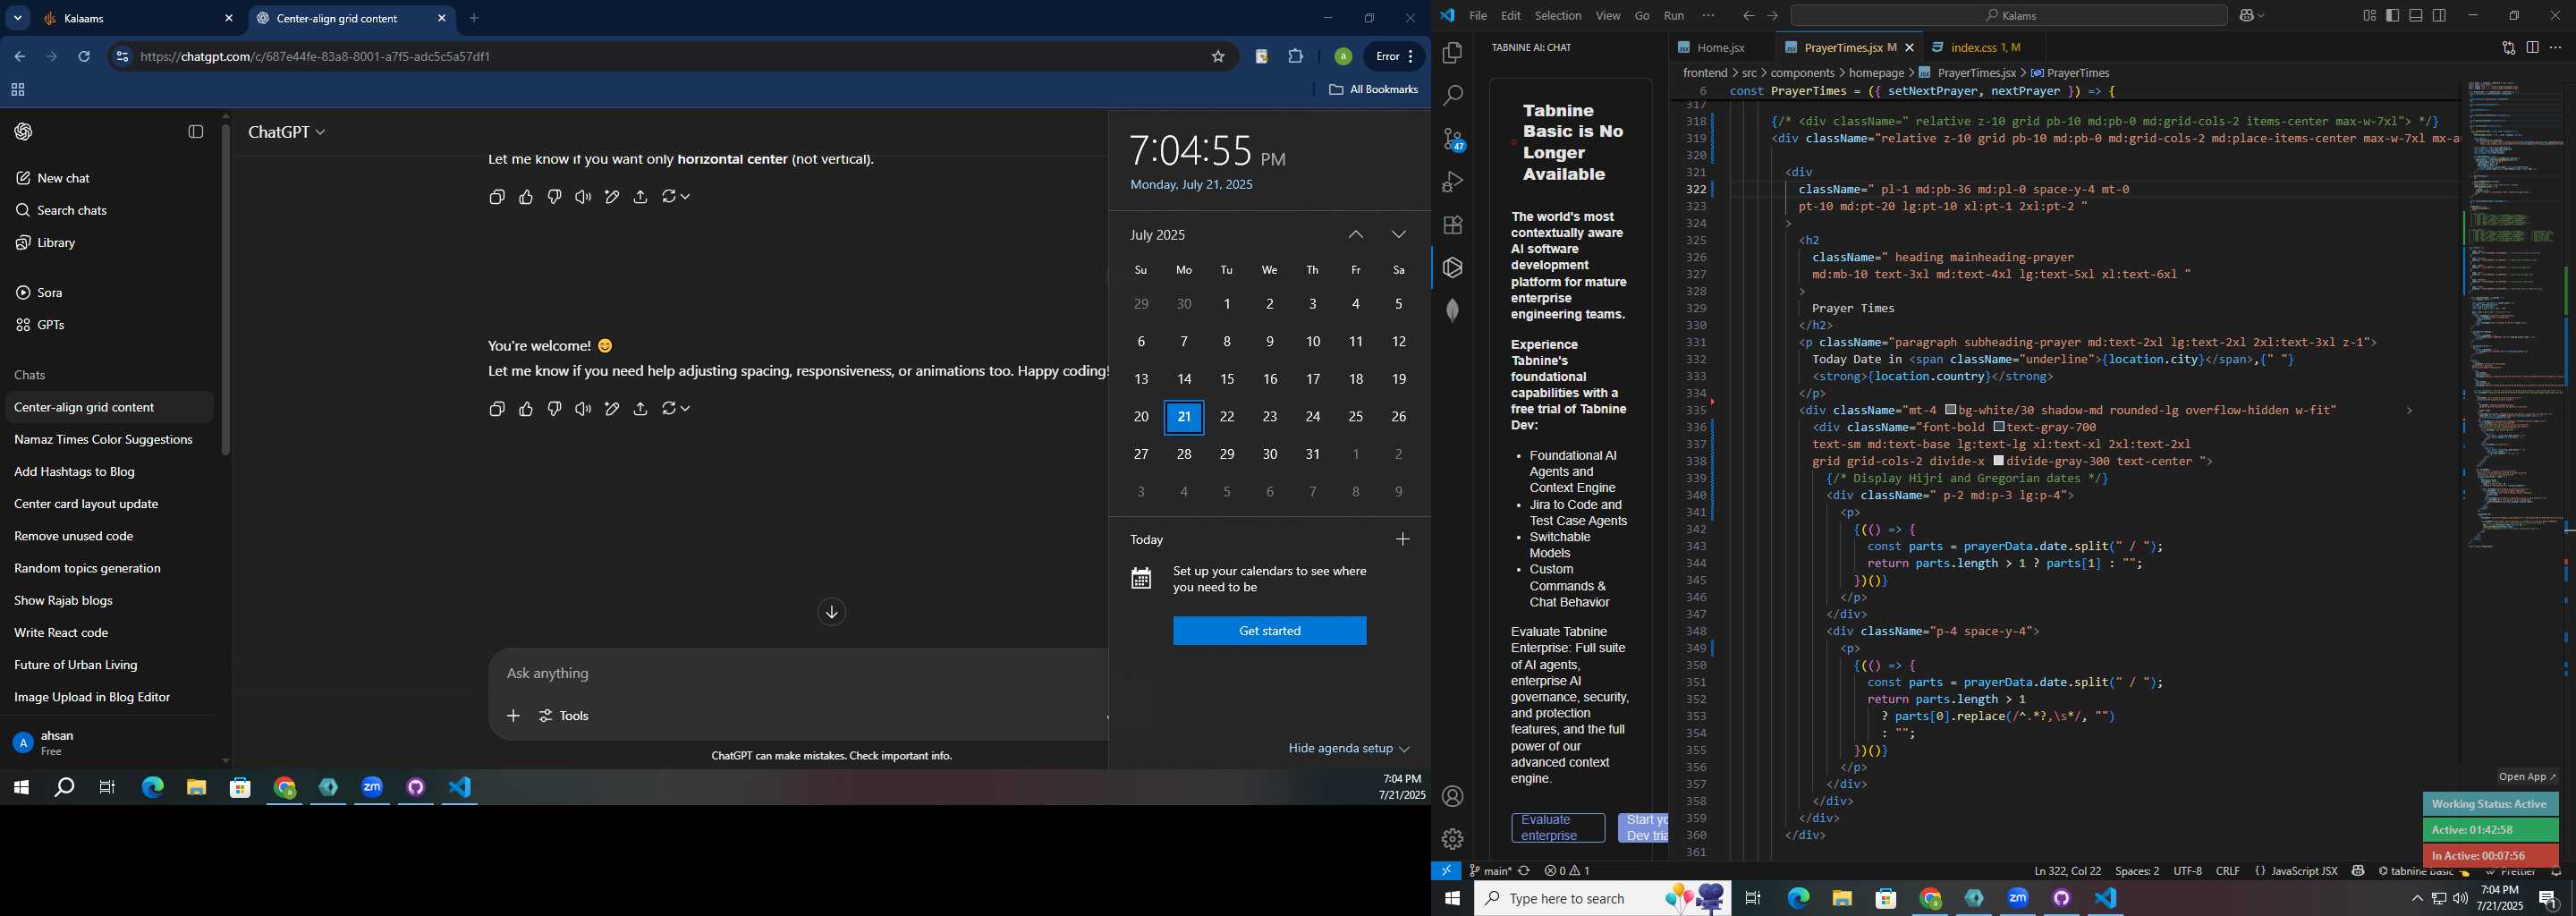Open the File menu in VS Code

point(1477,16)
